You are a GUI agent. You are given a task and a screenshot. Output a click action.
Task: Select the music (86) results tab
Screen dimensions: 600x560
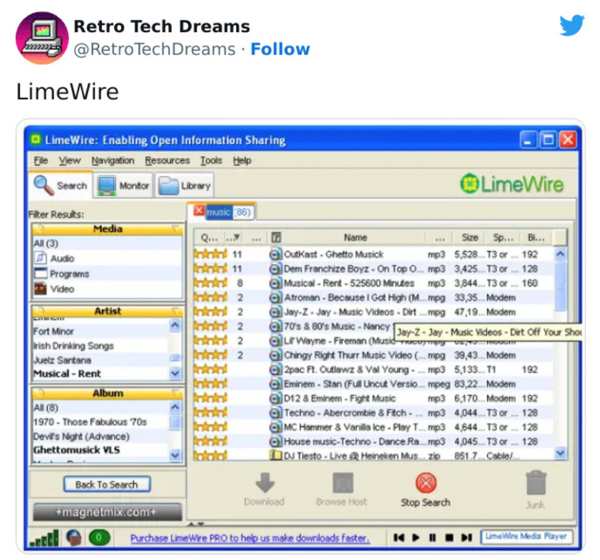228,212
